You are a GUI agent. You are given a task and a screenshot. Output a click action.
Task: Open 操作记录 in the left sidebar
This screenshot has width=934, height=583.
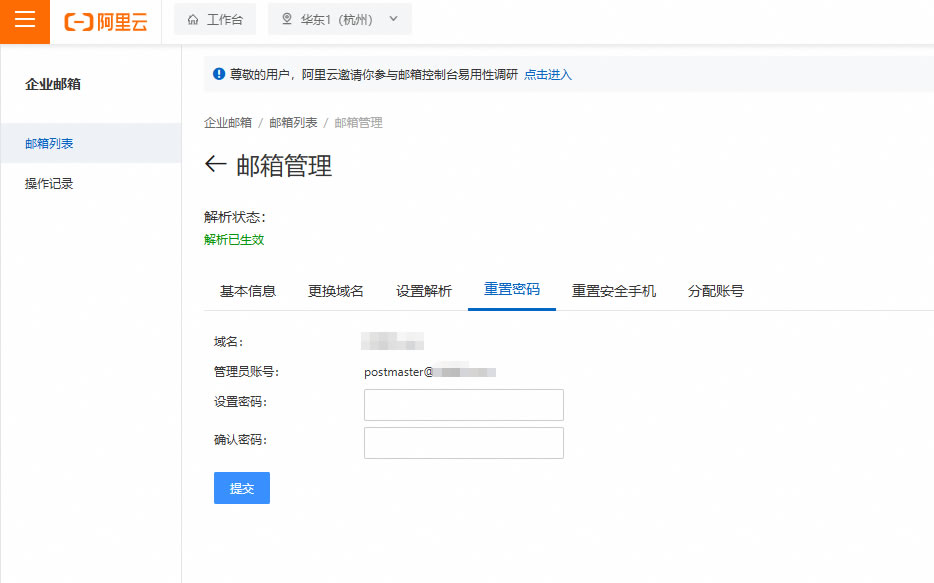49,184
